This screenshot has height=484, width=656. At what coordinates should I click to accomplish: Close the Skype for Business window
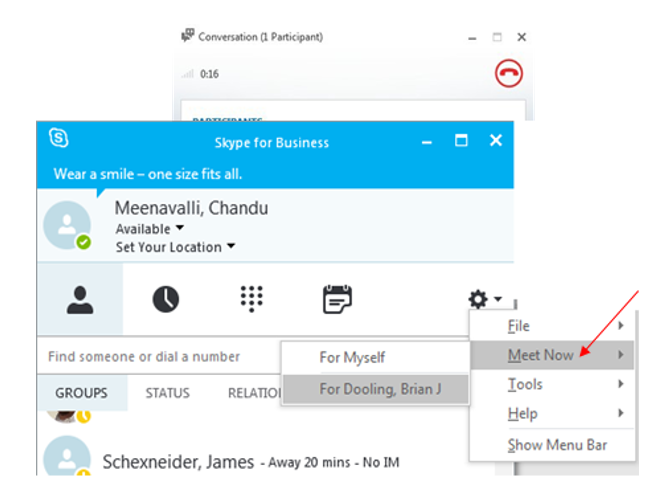pyautogui.click(x=496, y=140)
